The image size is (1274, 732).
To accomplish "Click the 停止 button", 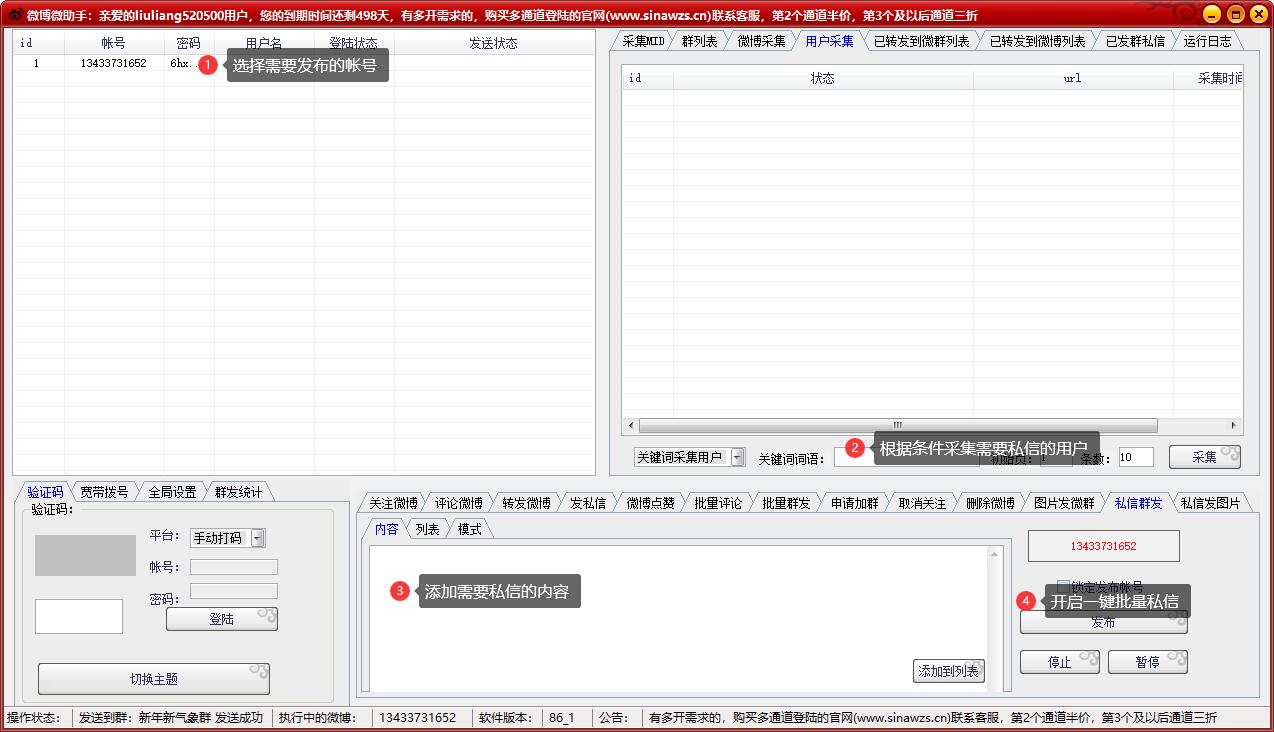I will (1060, 662).
